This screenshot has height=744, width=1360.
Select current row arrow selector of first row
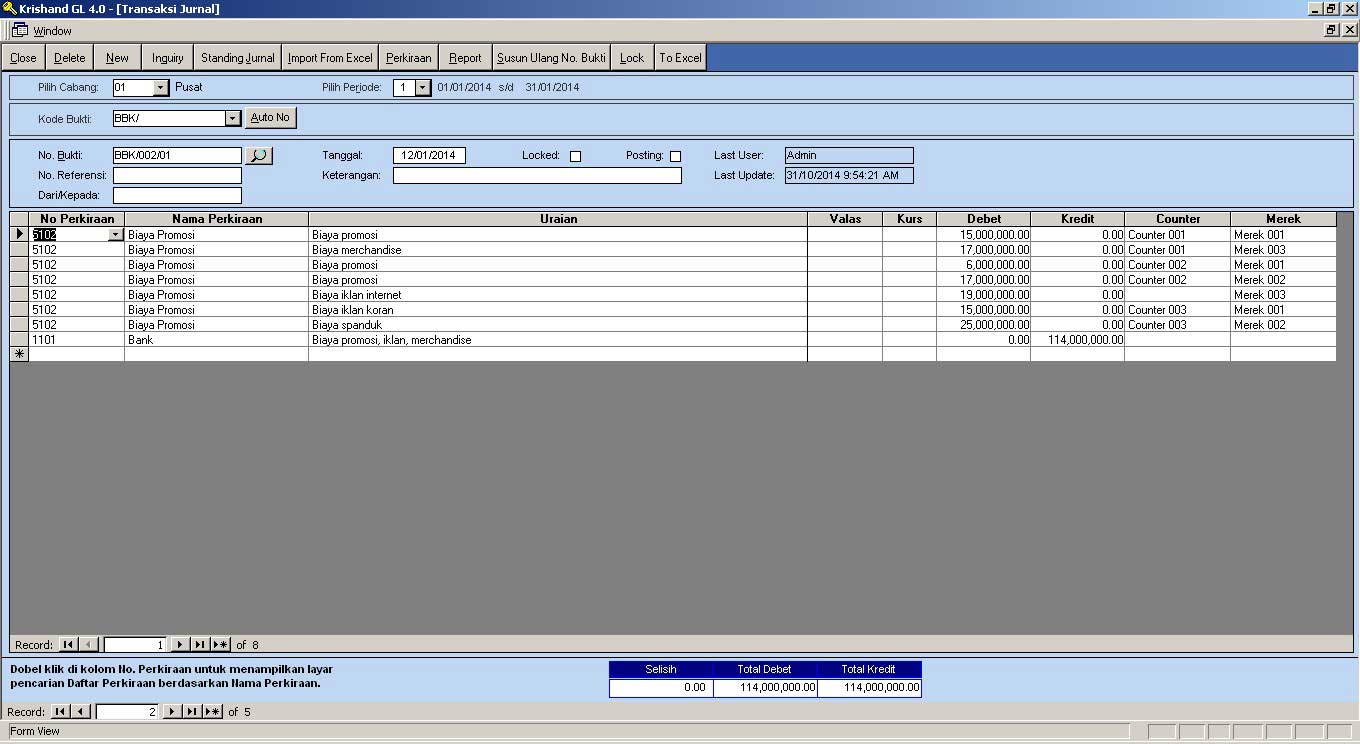19,235
